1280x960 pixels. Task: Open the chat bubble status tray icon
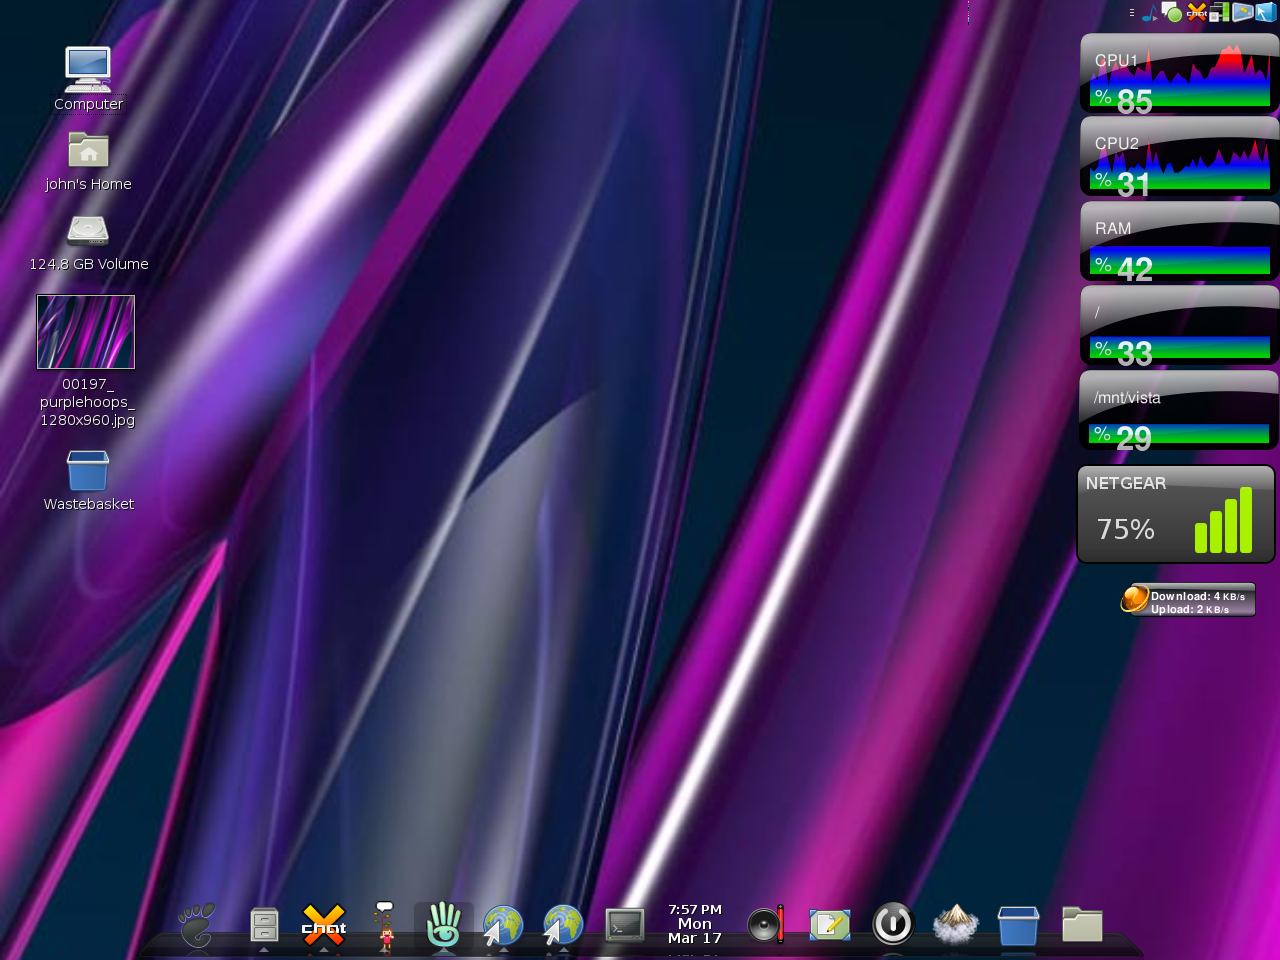pyautogui.click(x=1172, y=13)
